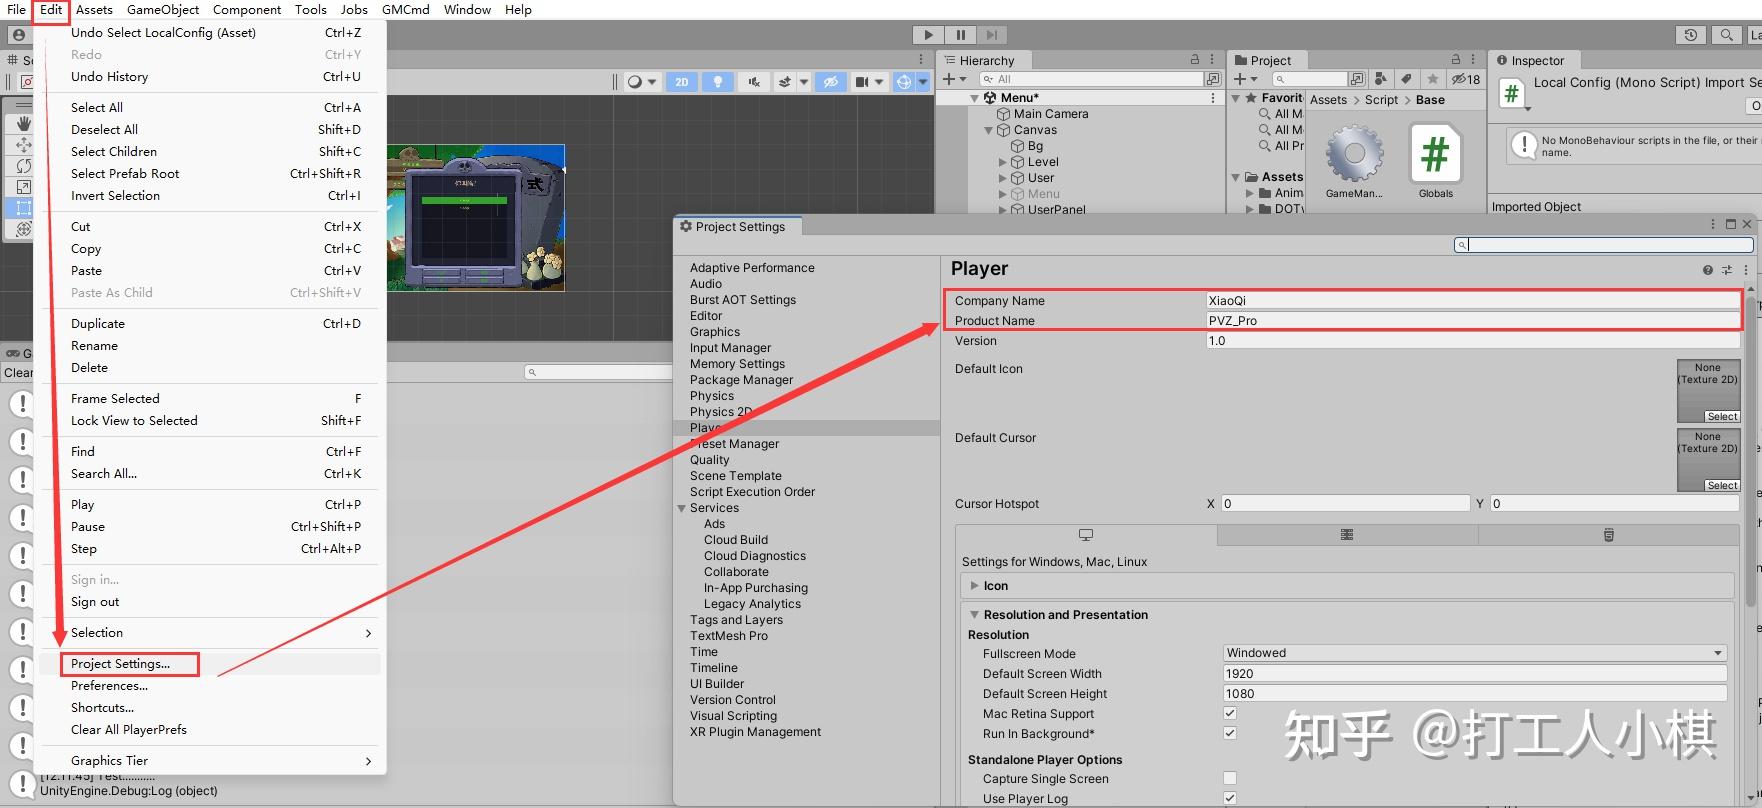Select the Hand tool in scene toolbar

[23, 124]
